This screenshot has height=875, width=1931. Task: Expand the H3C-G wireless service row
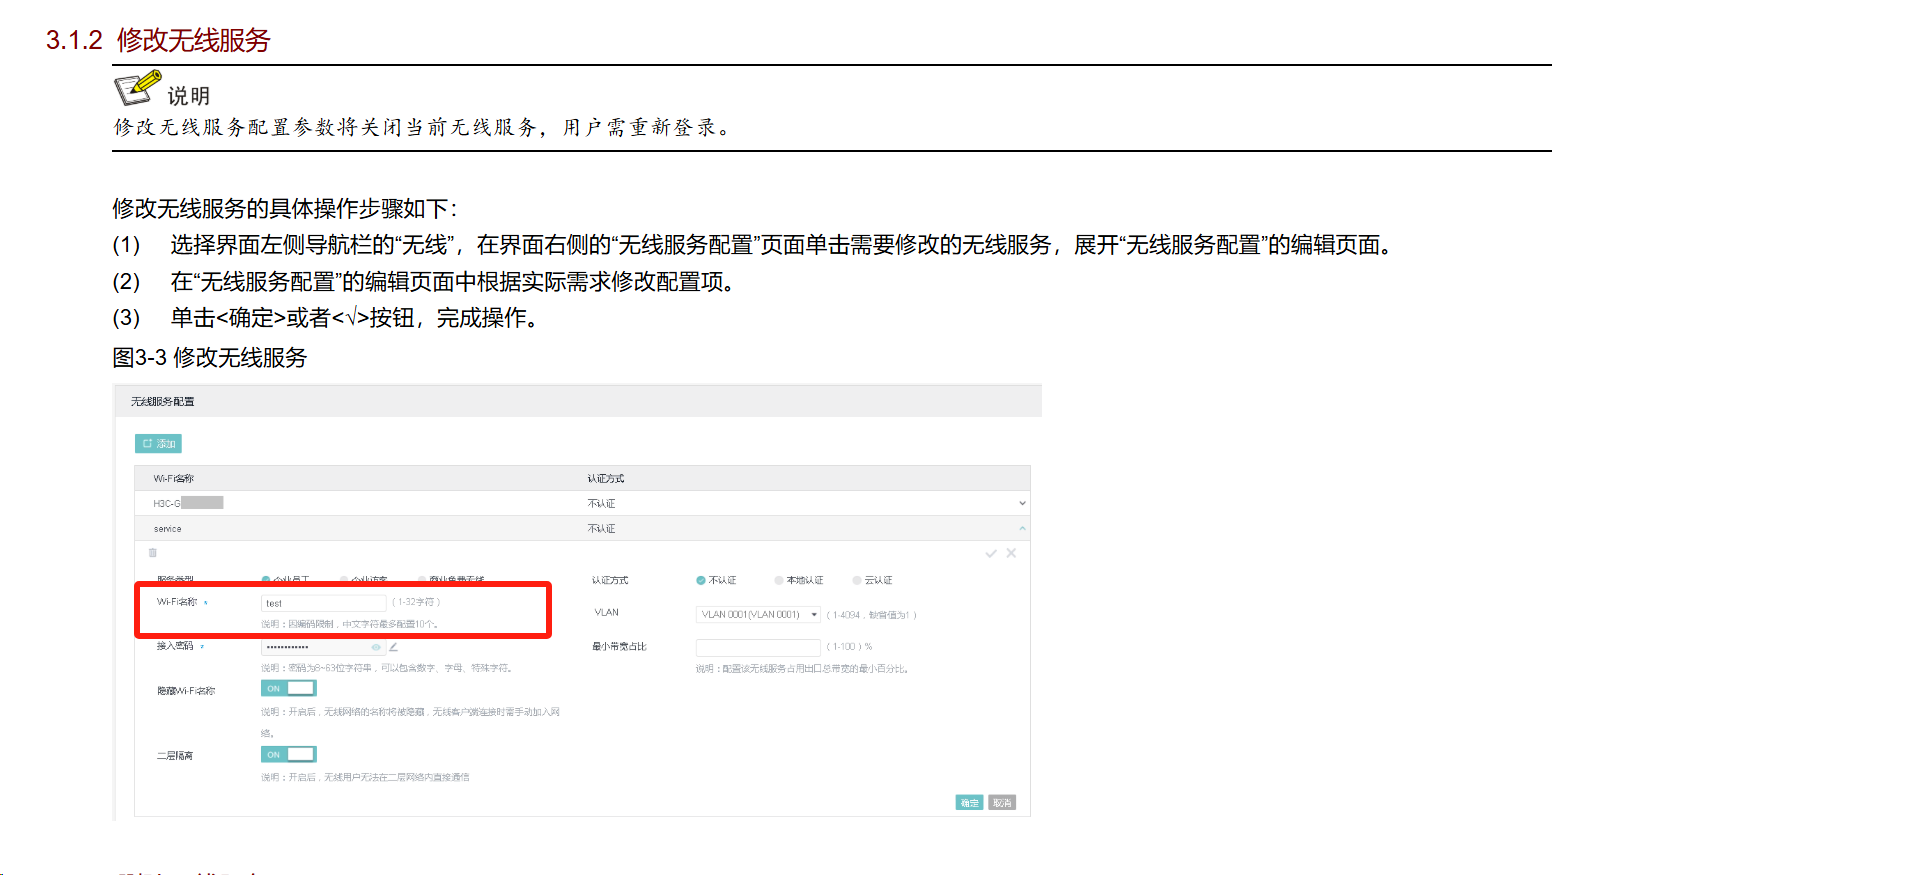[1021, 503]
